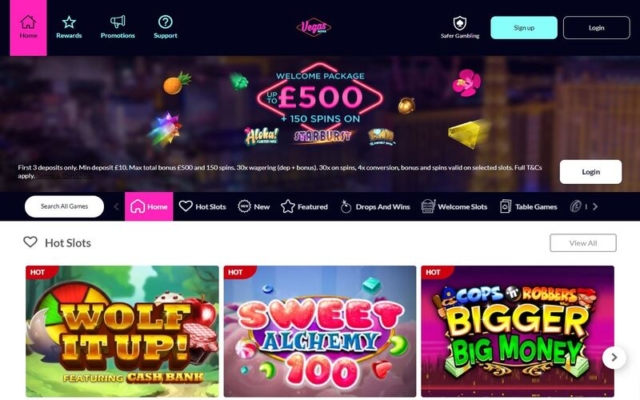
Task: Click the Safer Gambling shield icon
Action: pyautogui.click(x=460, y=23)
